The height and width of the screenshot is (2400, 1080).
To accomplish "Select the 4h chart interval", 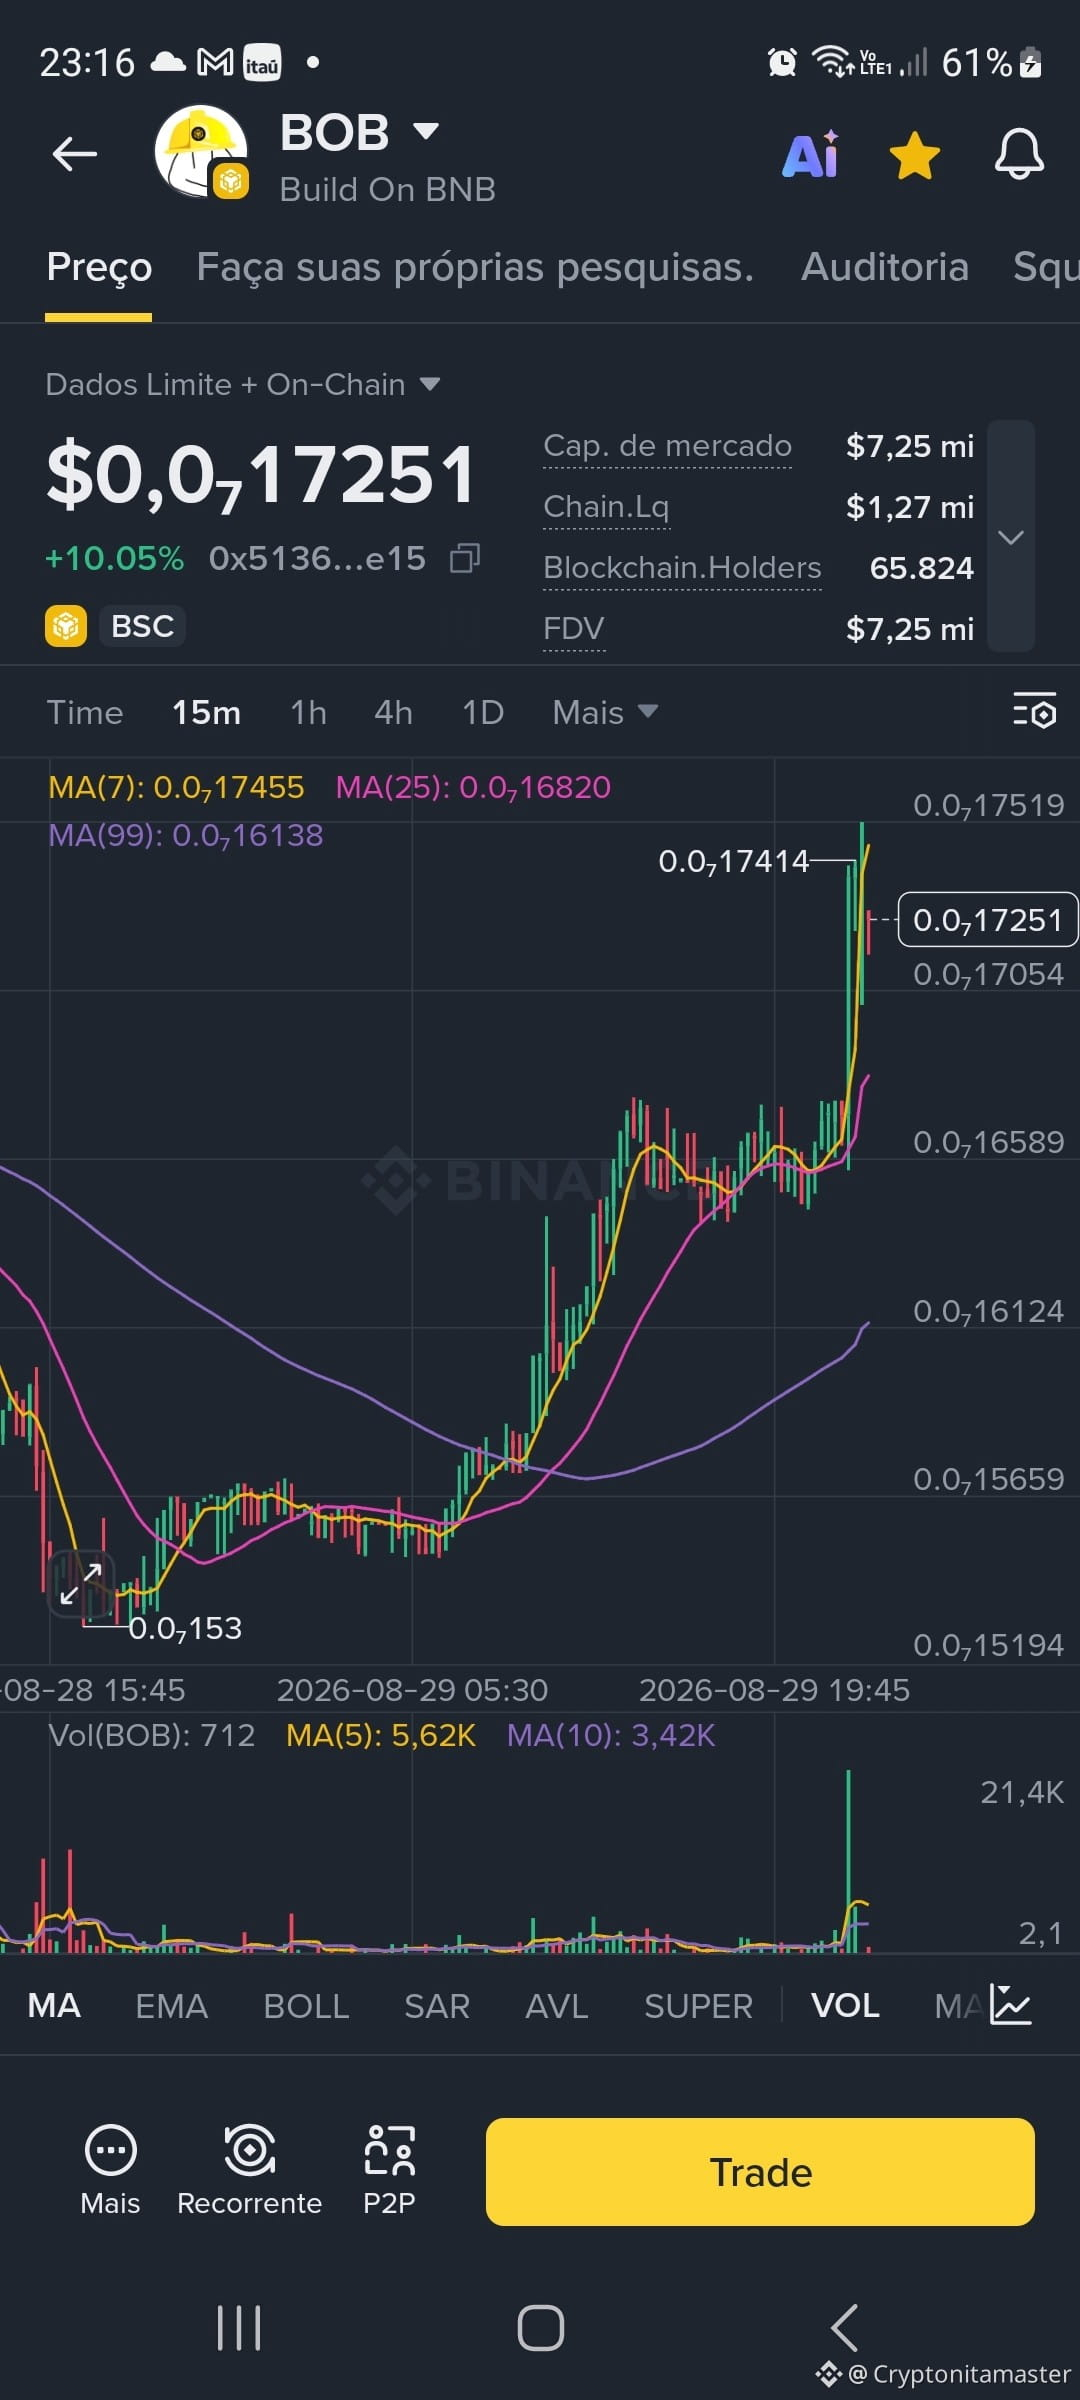I will click(393, 713).
